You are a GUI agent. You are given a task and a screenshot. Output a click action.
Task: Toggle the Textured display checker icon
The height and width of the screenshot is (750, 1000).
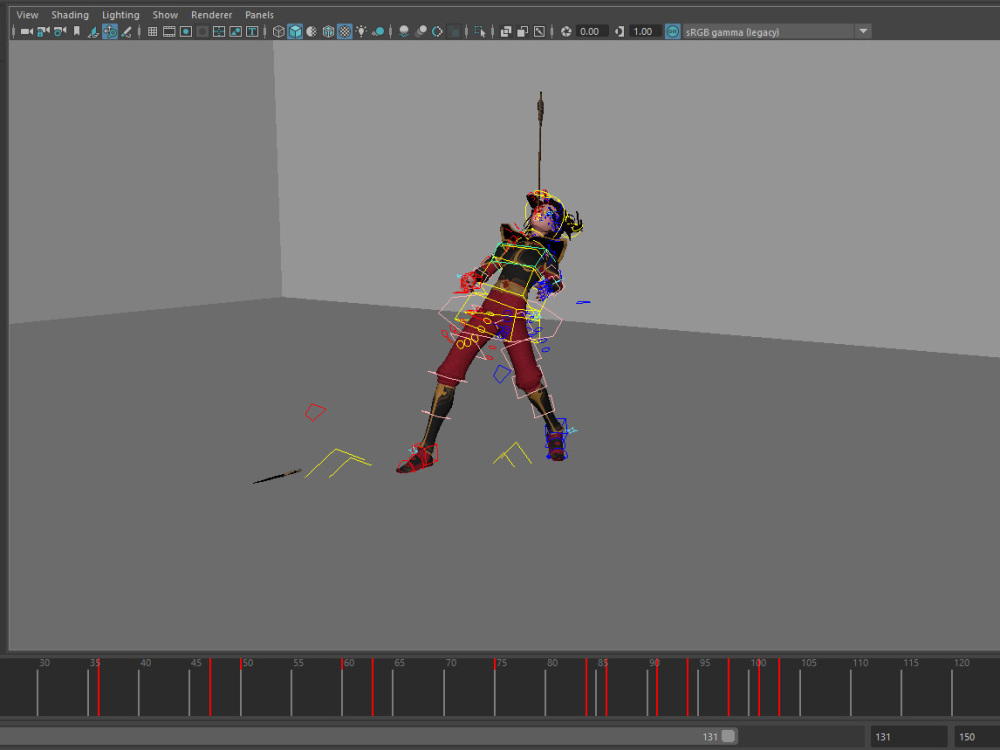[344, 31]
